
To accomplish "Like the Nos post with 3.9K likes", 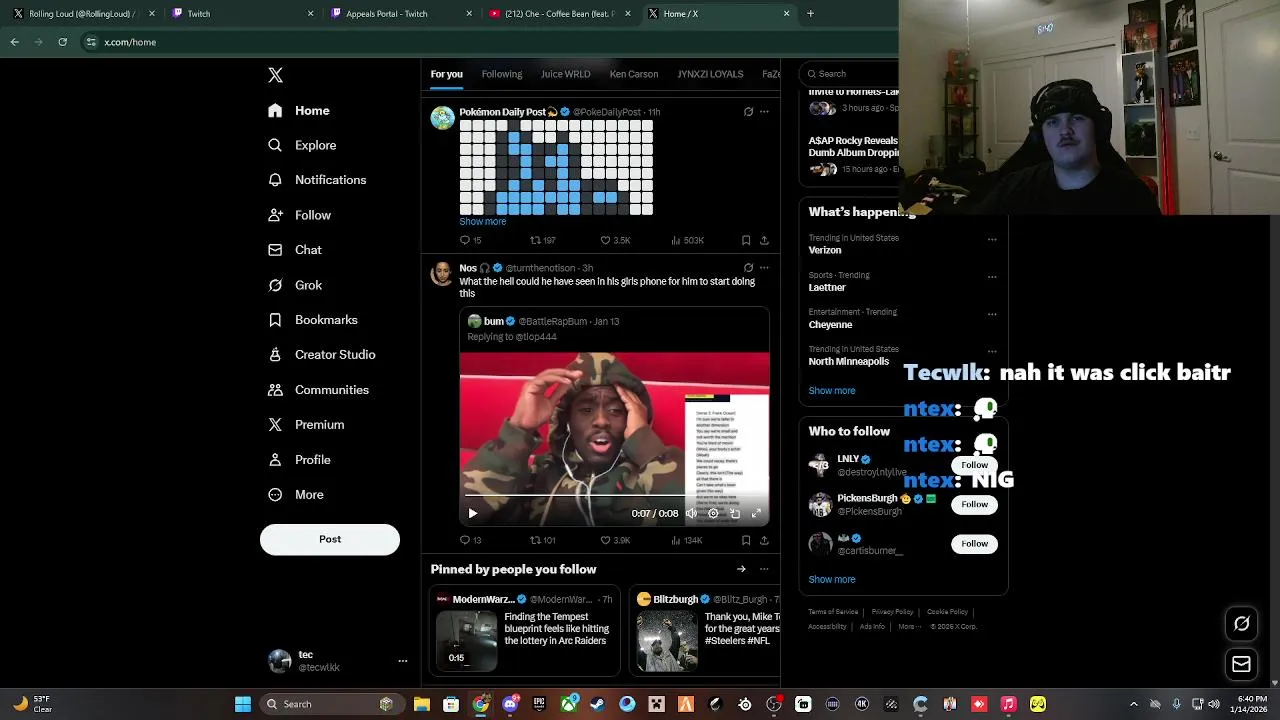I will tap(615, 540).
